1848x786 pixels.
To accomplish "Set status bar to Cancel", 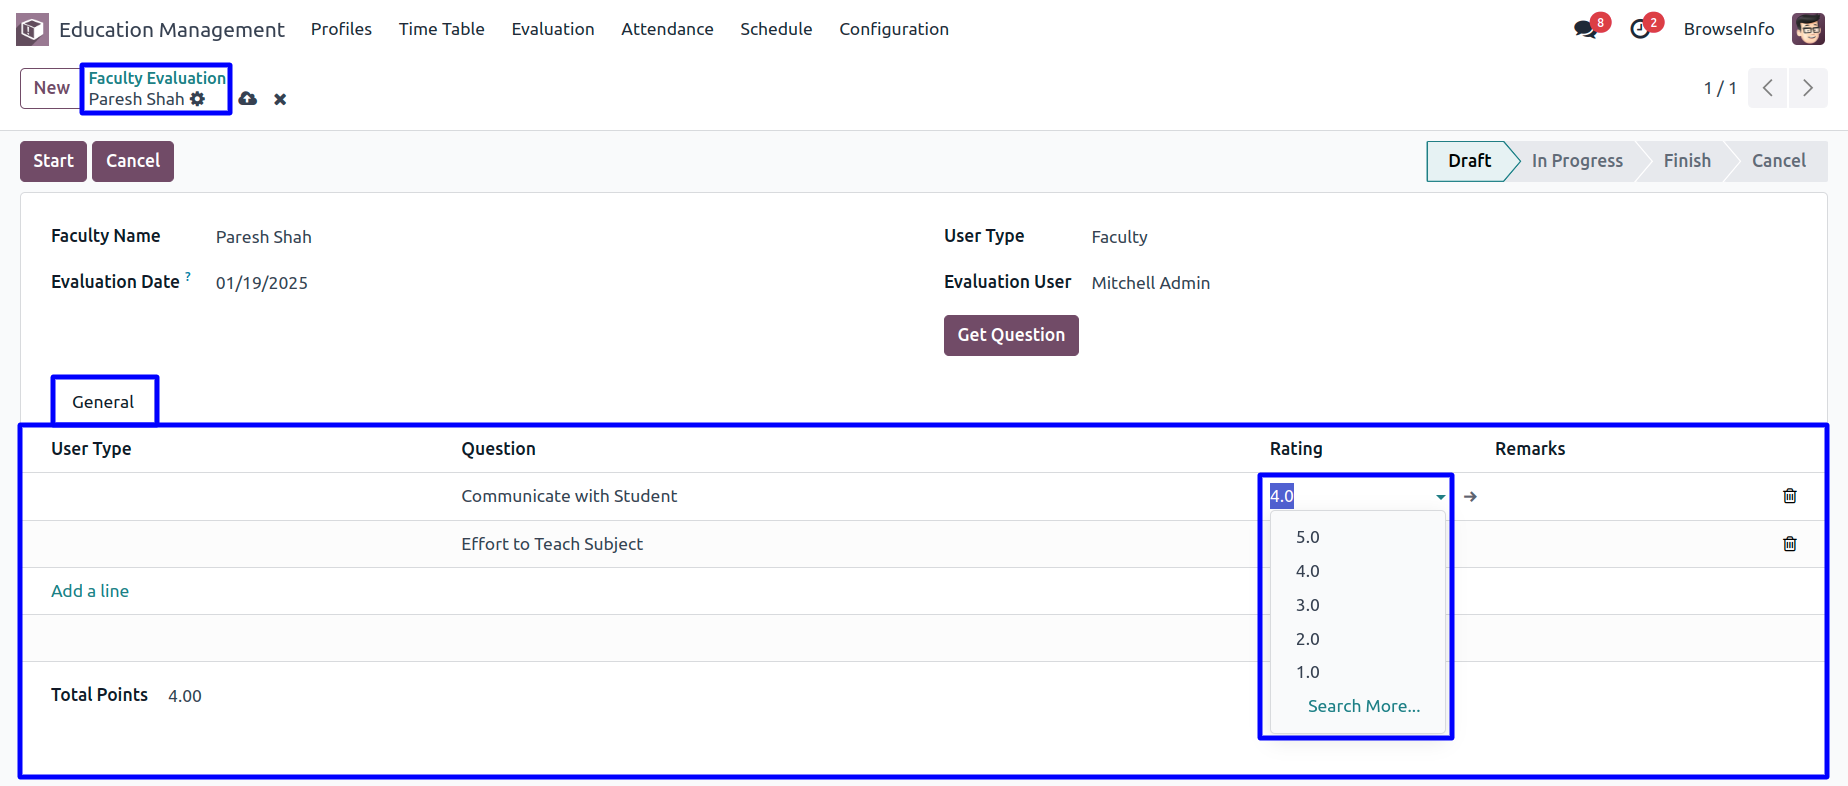I will point(1778,161).
